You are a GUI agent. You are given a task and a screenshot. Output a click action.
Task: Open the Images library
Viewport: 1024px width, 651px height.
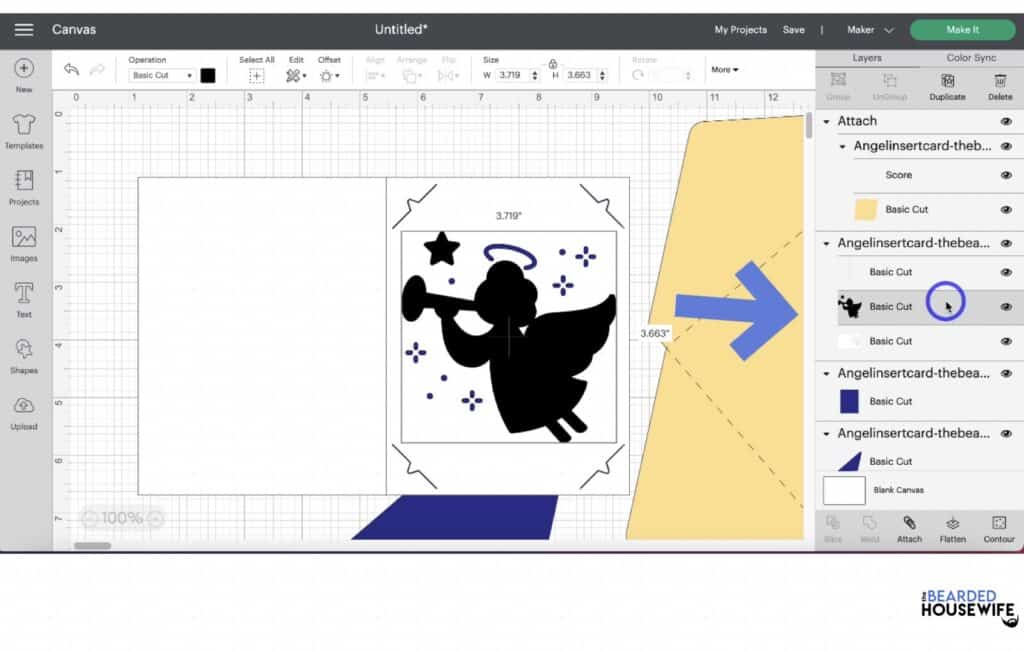[22, 237]
